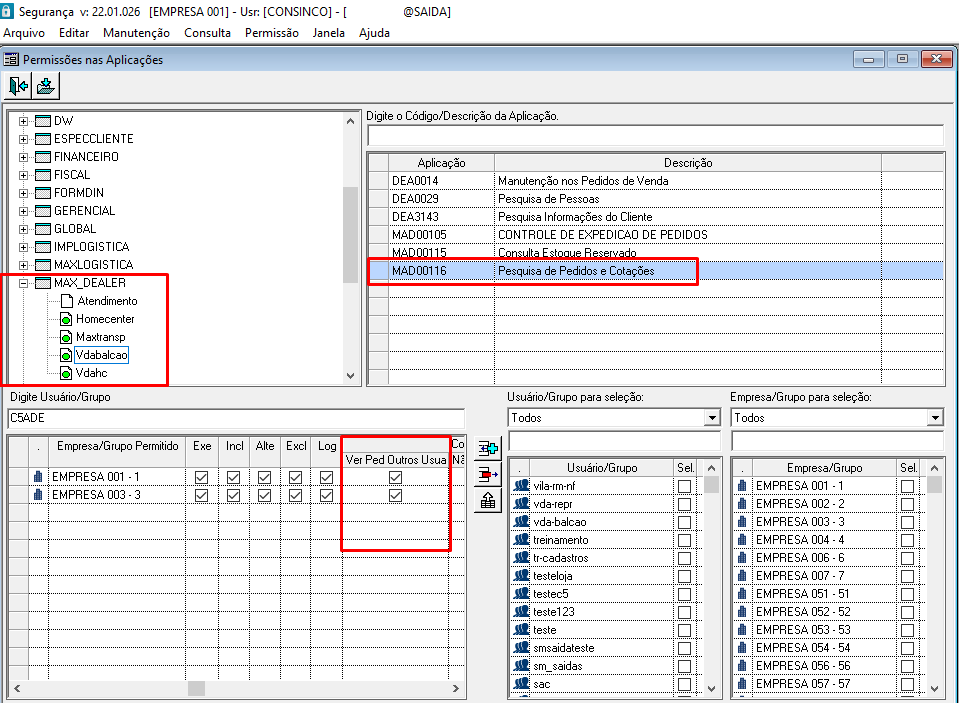Click the remove permission red arrow icon
Image resolution: width=959 pixels, height=703 pixels.
pyautogui.click(x=488, y=474)
